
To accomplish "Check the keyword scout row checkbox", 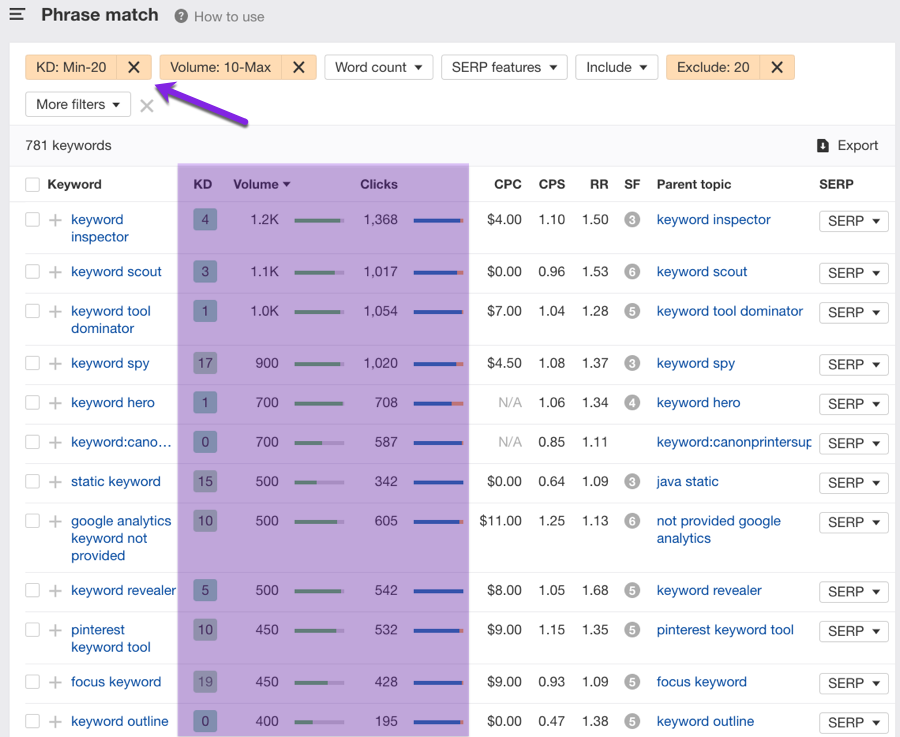I will (x=33, y=271).
